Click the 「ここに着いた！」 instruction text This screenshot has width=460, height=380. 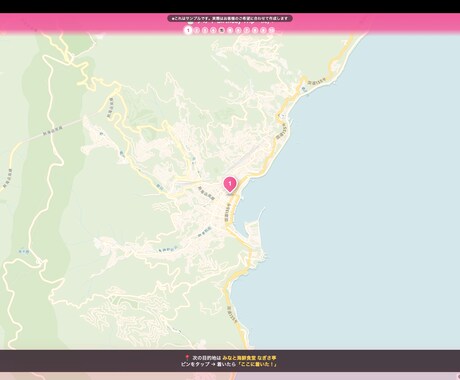click(x=257, y=364)
